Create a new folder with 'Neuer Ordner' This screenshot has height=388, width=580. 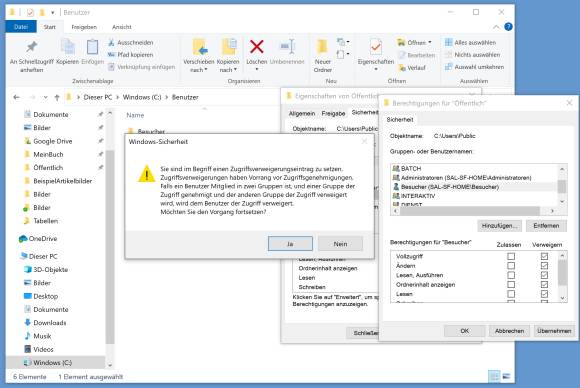coord(323,56)
